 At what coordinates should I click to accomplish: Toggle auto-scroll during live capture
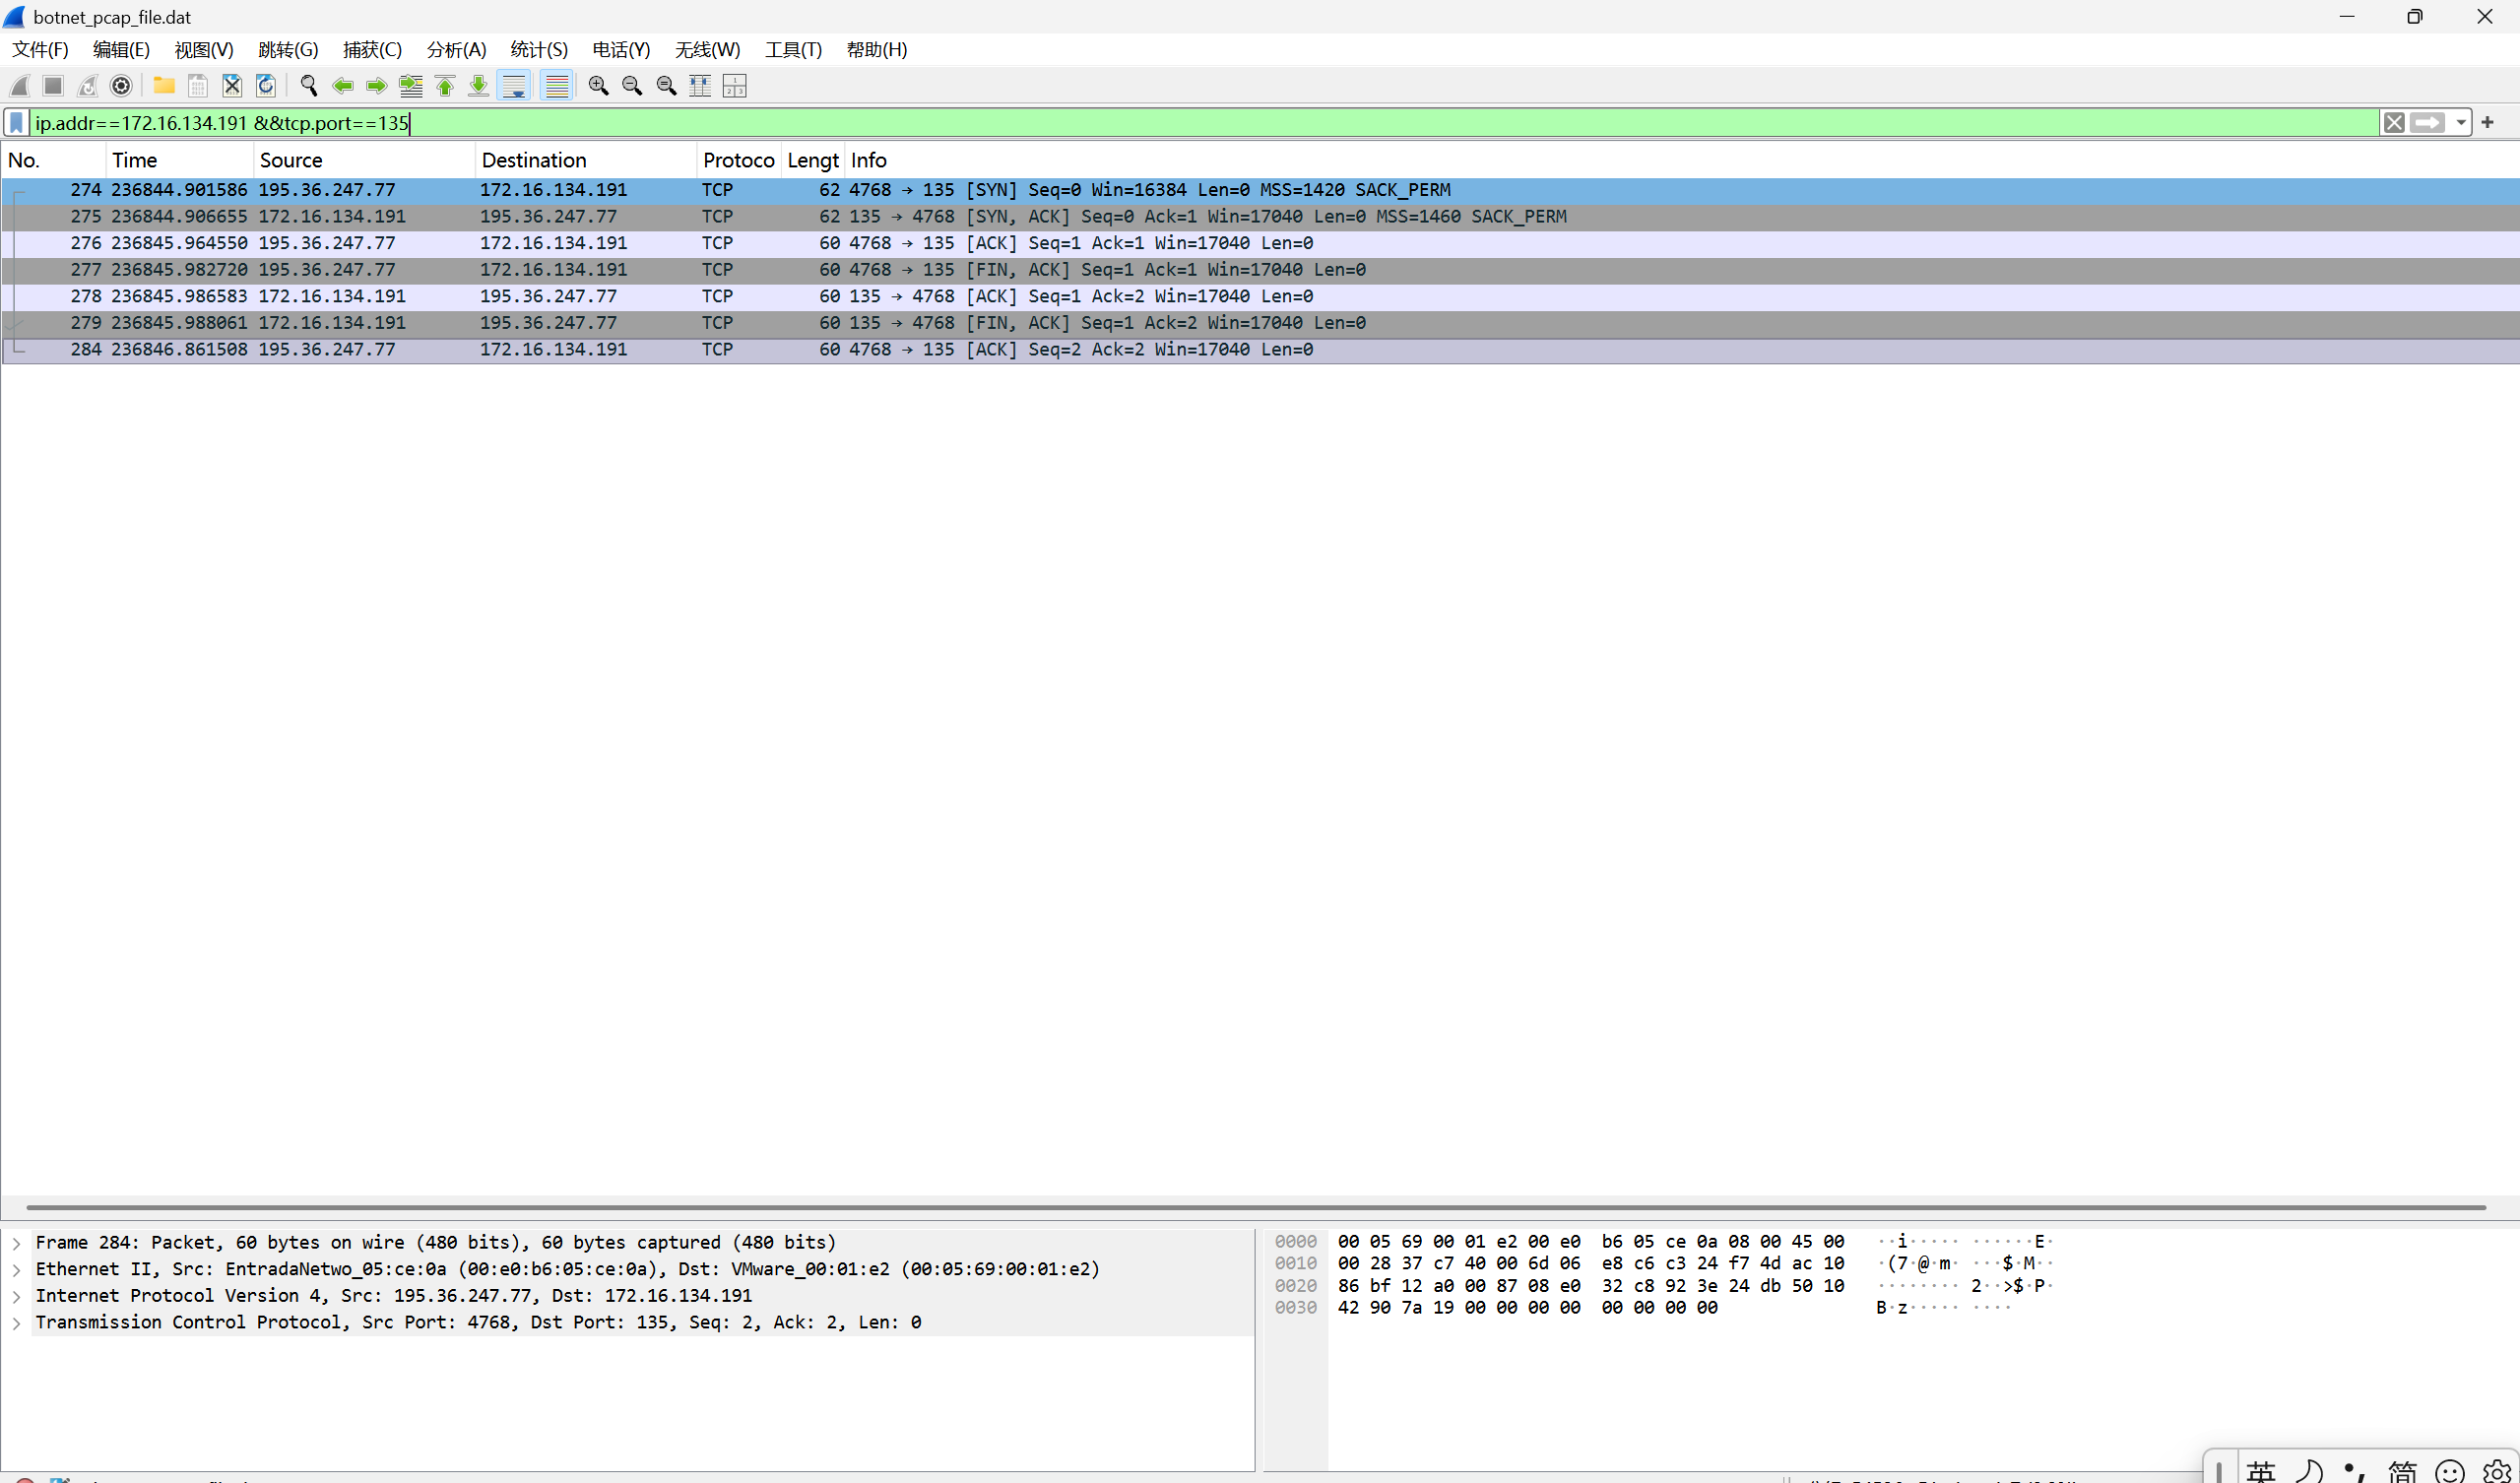[514, 86]
